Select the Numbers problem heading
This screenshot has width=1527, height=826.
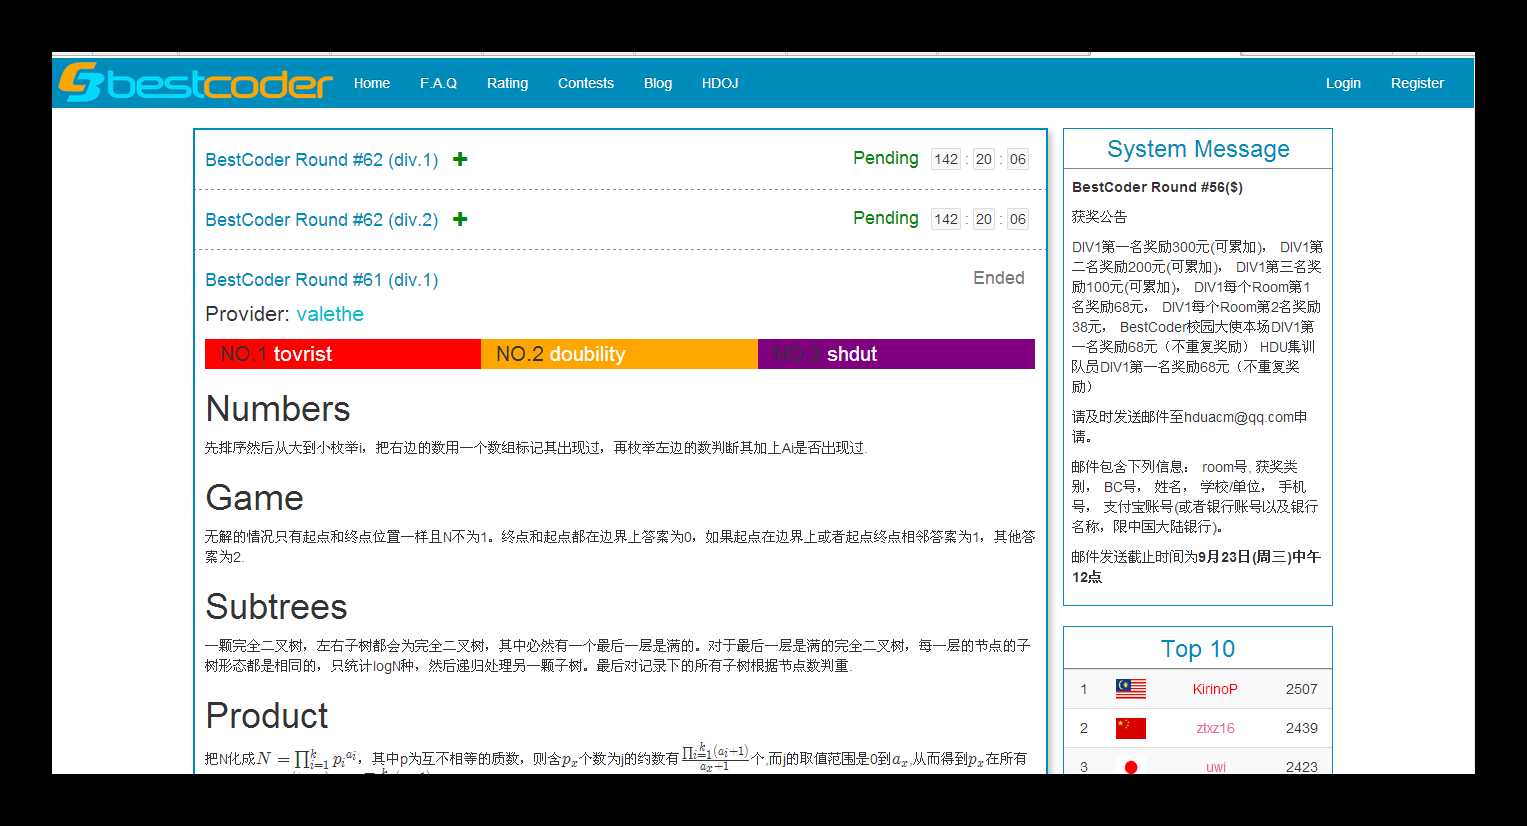coord(278,409)
